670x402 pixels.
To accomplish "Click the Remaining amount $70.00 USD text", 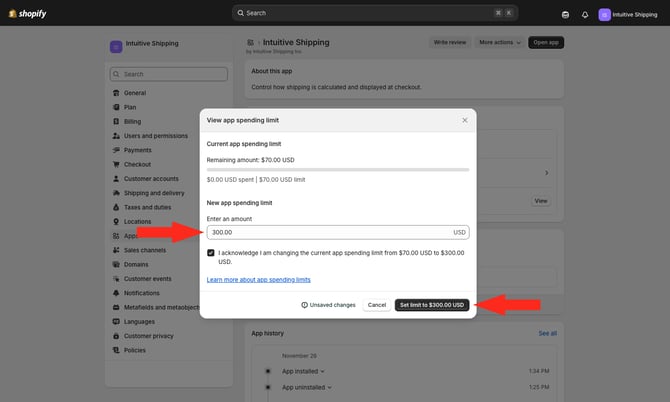I will [250, 160].
